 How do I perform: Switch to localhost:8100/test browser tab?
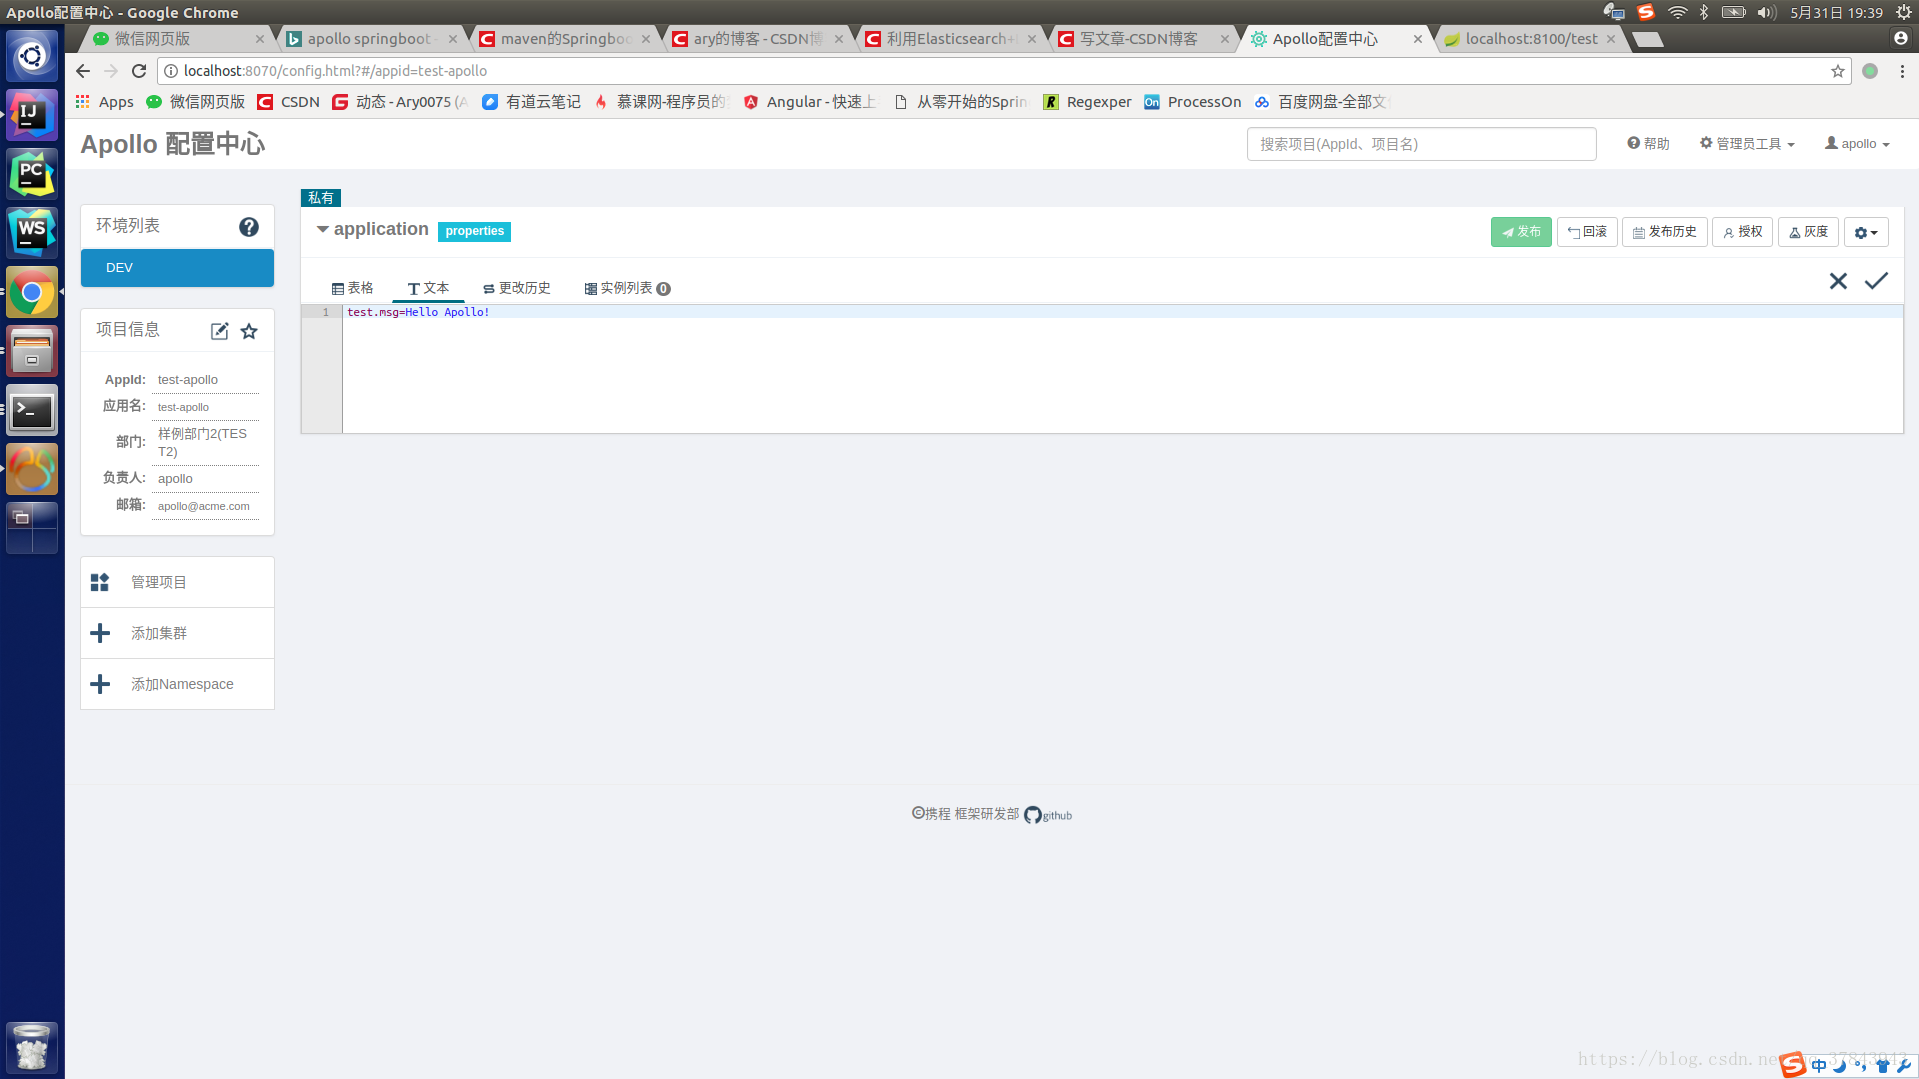click(1530, 39)
